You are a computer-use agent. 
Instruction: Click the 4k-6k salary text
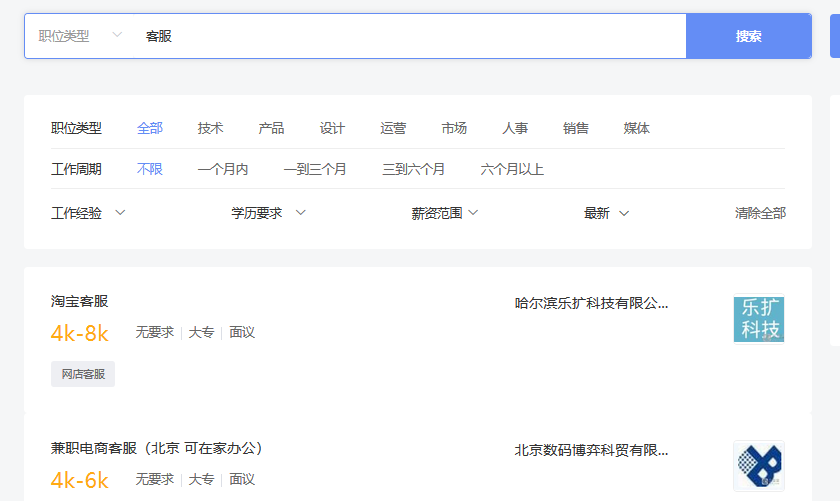tap(80, 480)
